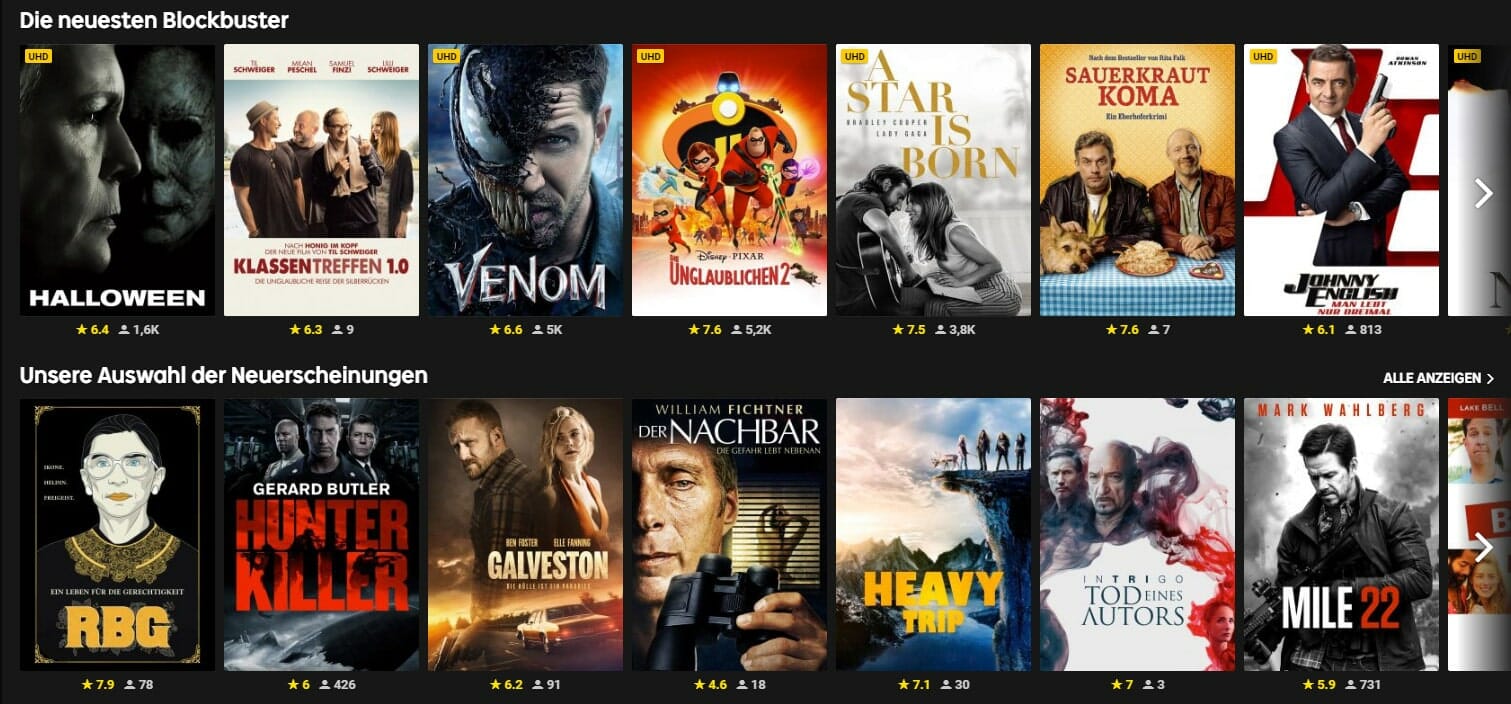Screen dimensions: 1511x704
Task: Advance the Blockbuster row with the right arrow
Action: [x=1484, y=193]
